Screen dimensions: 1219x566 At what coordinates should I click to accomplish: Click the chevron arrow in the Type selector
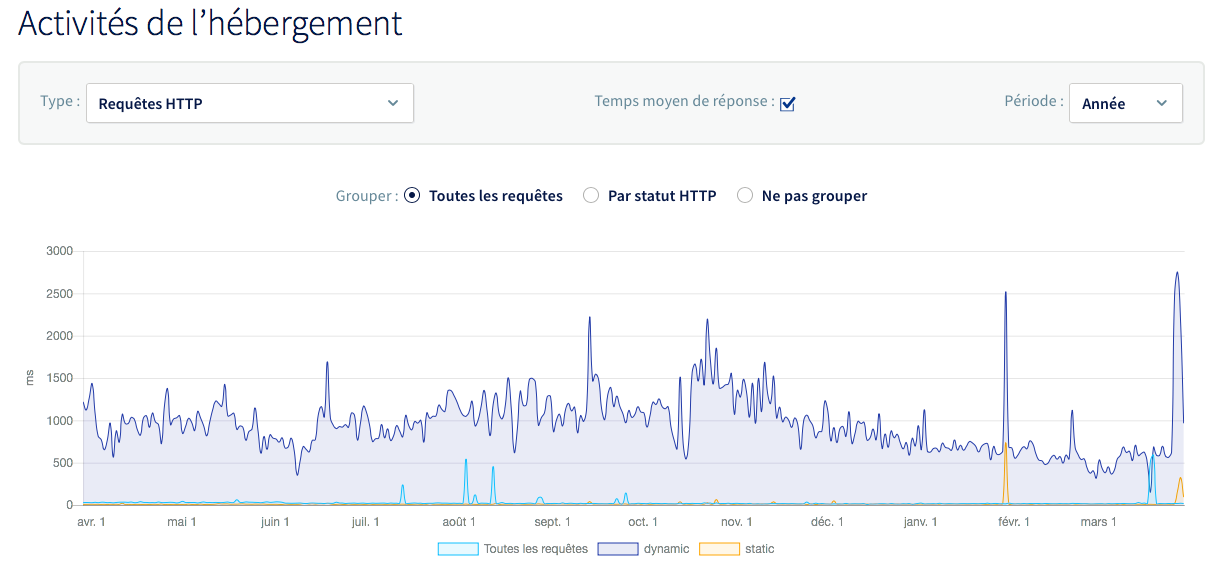tap(393, 103)
